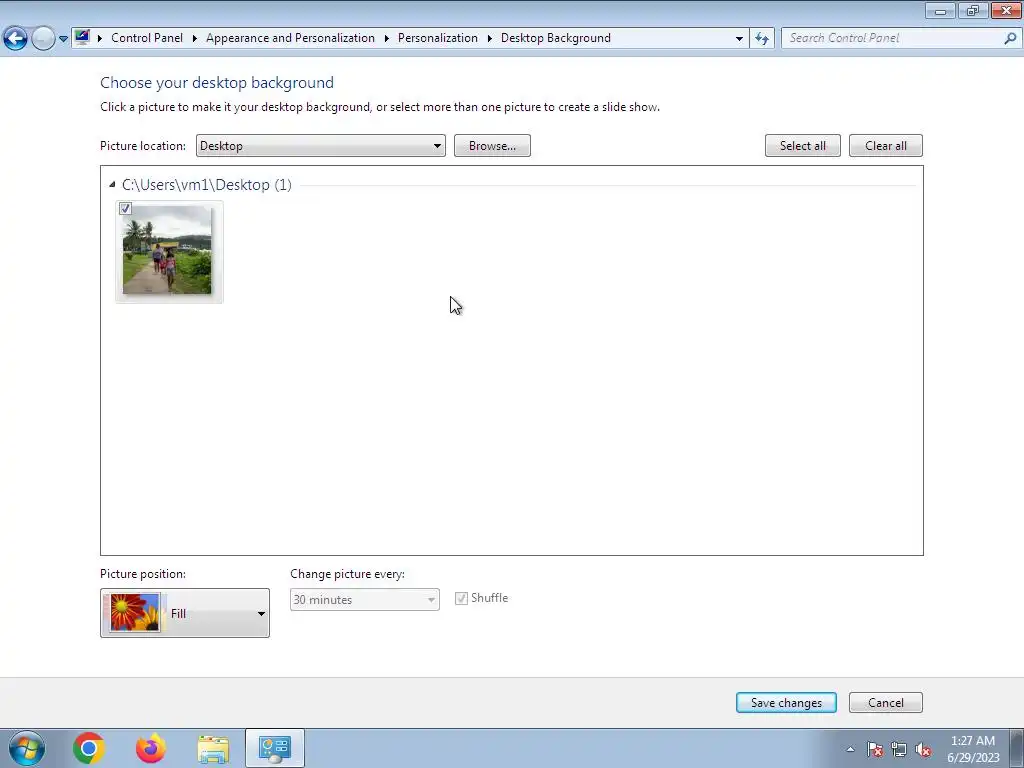
Task: Select Desktop Background breadcrumb
Action: click(556, 38)
